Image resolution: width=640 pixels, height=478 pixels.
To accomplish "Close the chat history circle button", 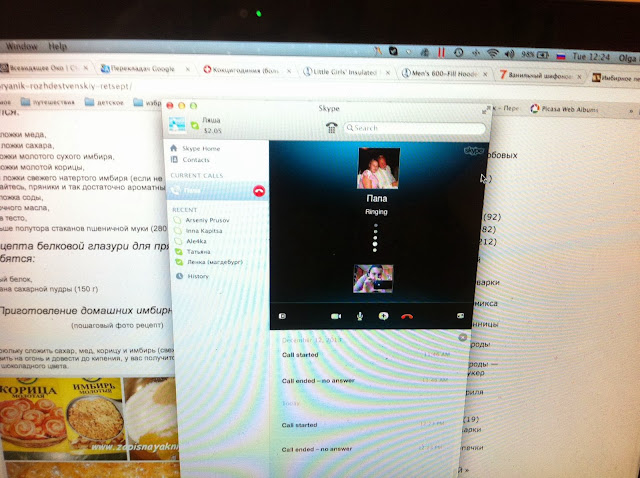I will tap(462, 337).
